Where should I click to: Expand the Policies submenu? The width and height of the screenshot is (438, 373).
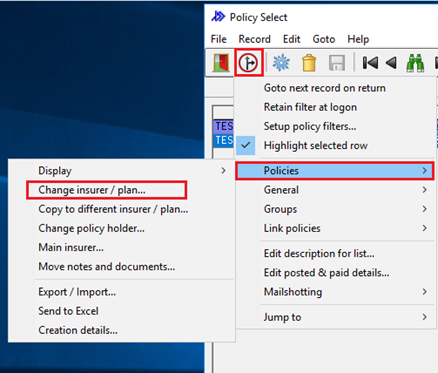pos(335,171)
